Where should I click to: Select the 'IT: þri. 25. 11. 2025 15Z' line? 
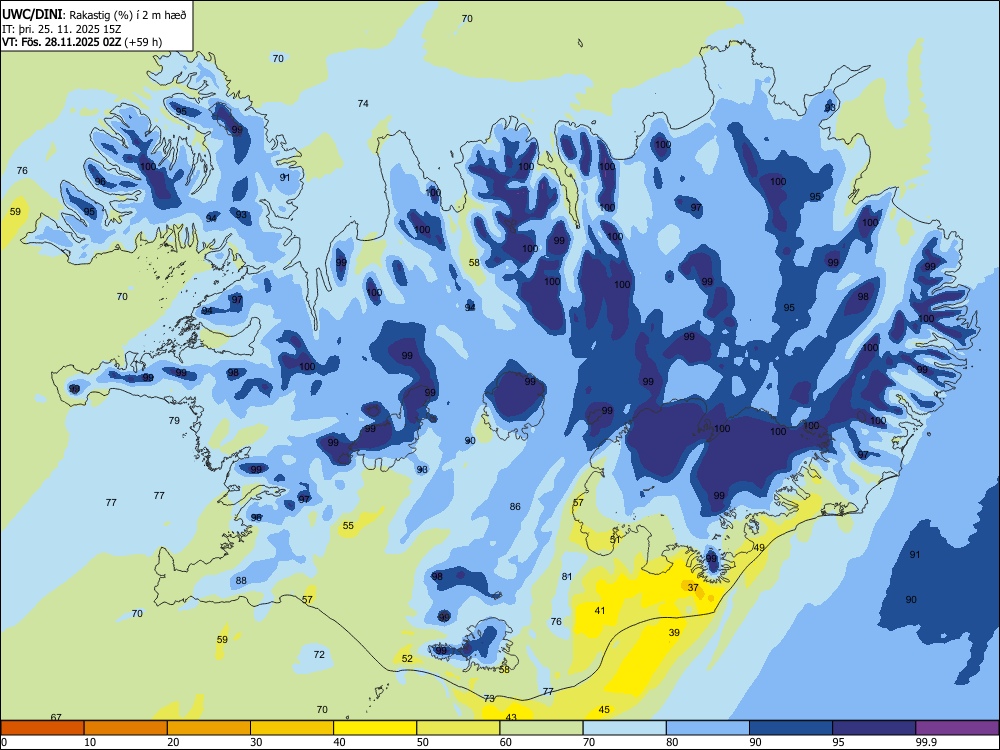tap(61, 29)
